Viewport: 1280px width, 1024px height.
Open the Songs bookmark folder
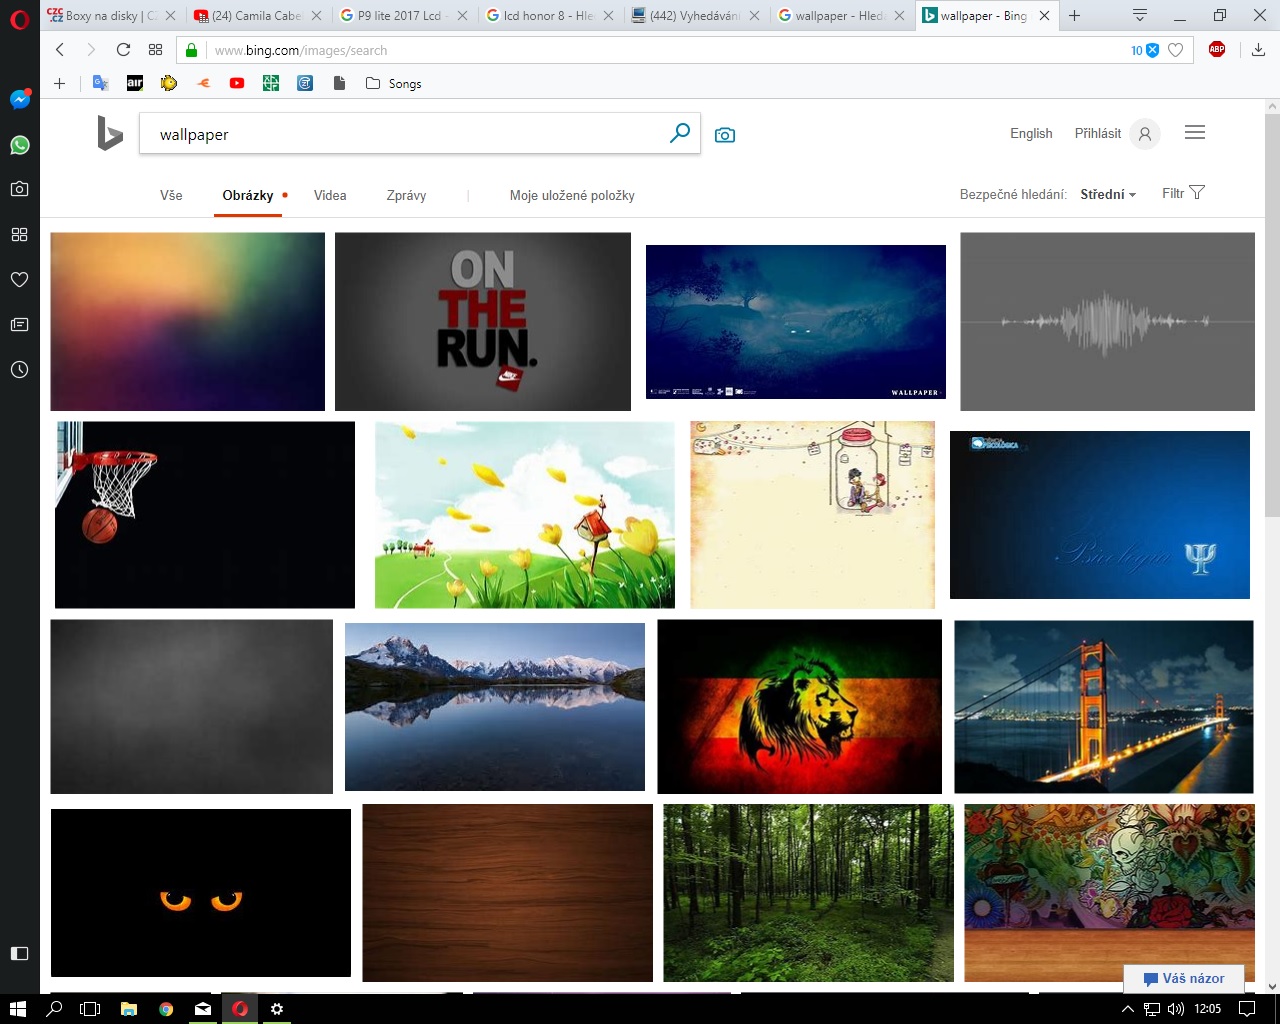(x=394, y=83)
